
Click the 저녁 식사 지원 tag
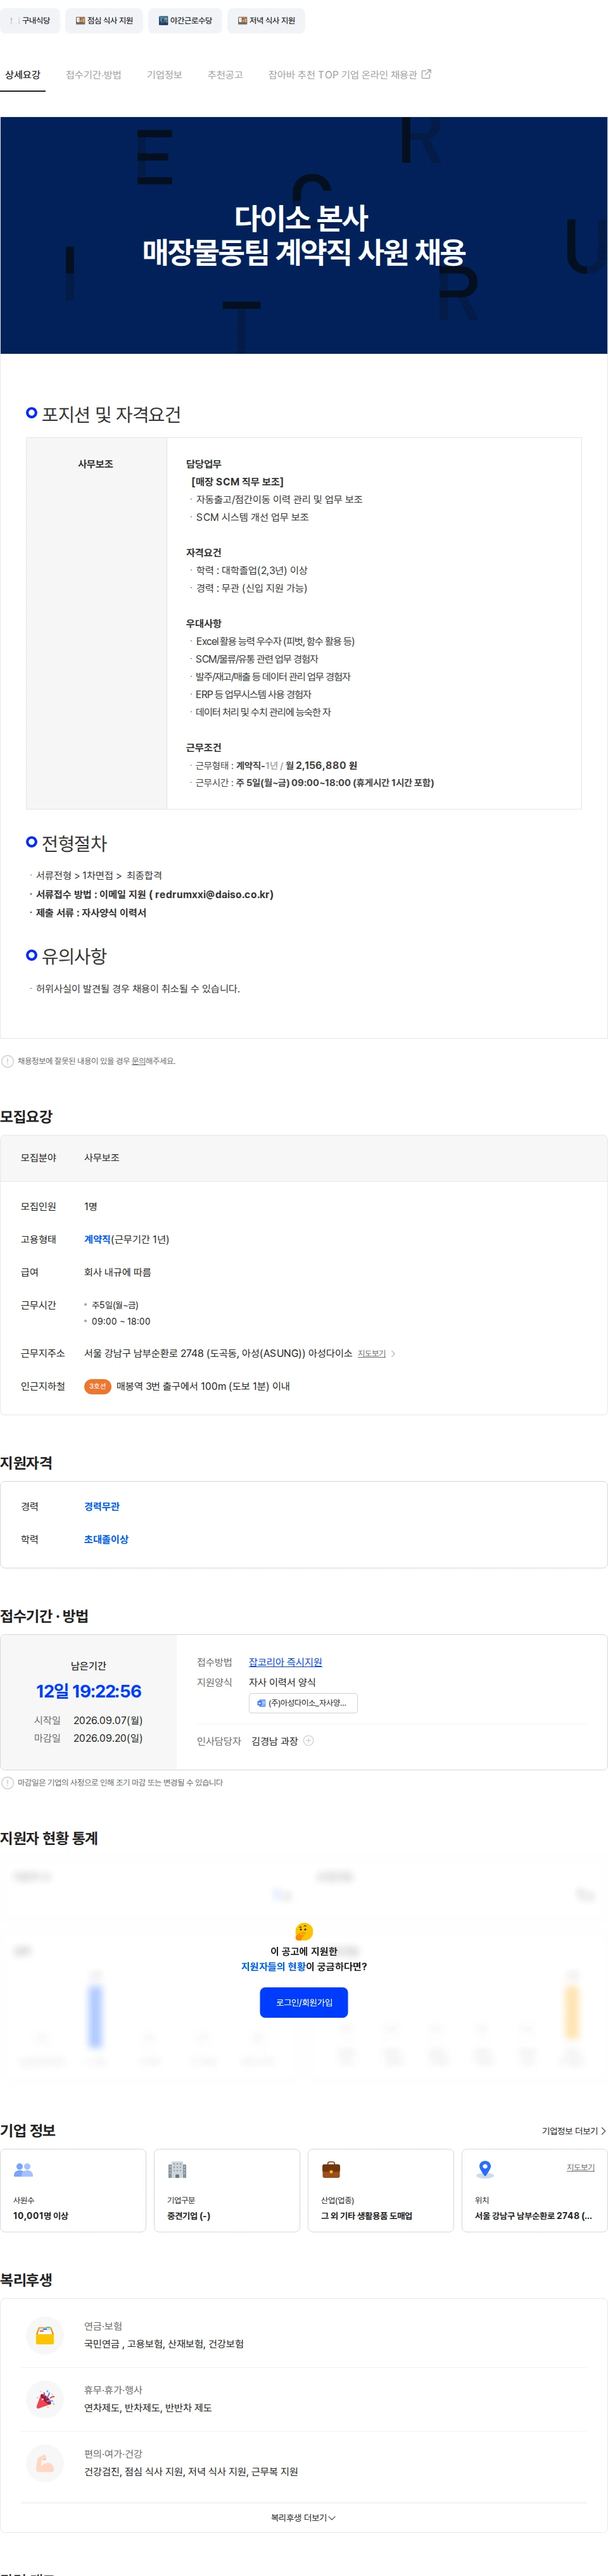tap(266, 20)
